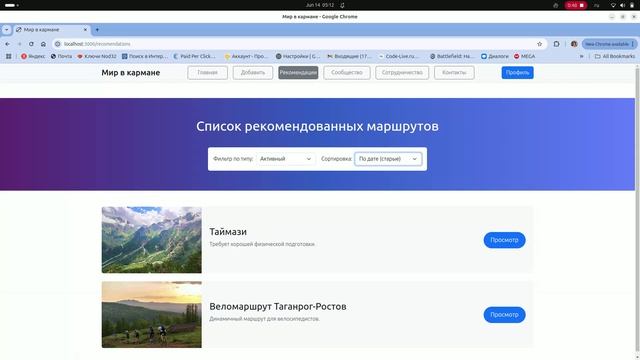Show the hidden bookmarks overflow chevron

tap(582, 56)
